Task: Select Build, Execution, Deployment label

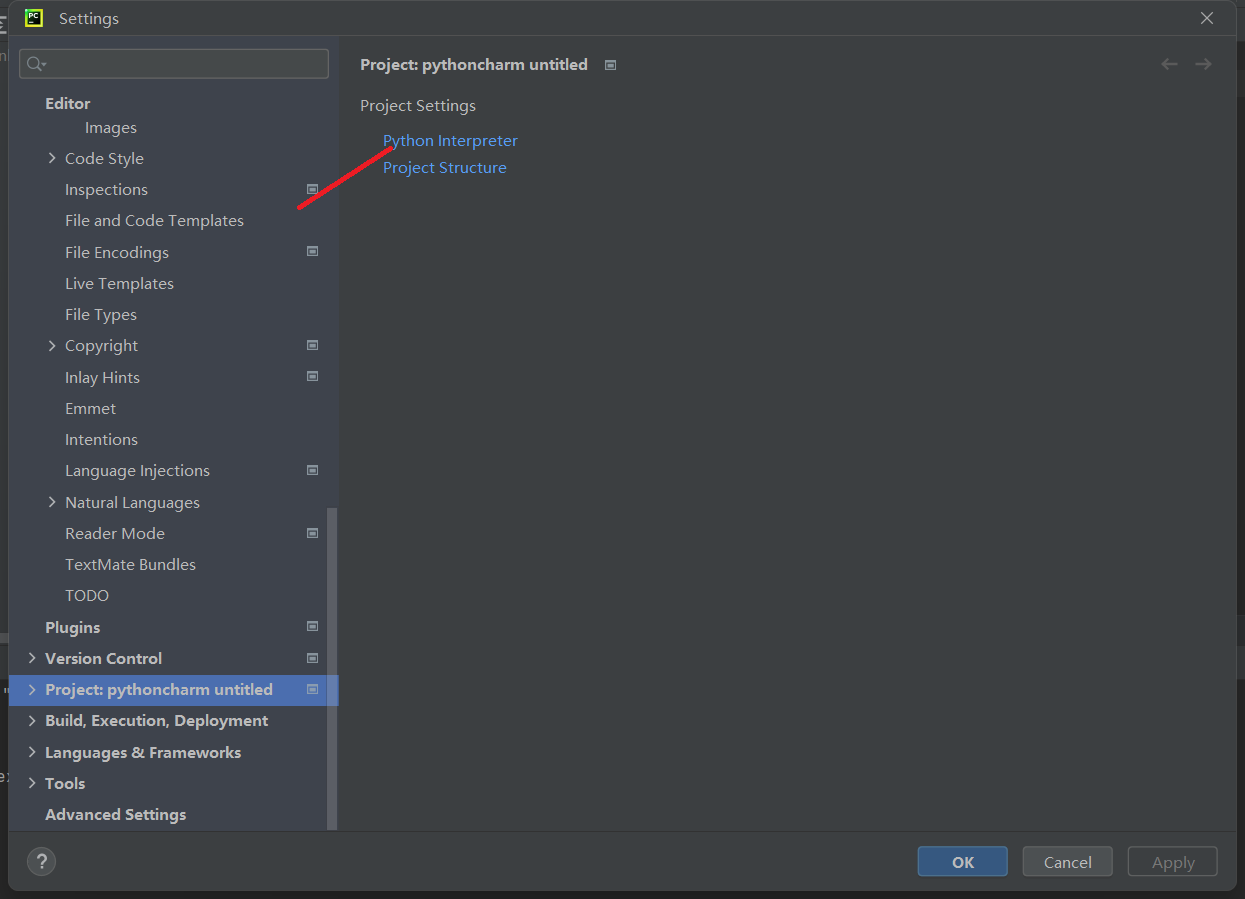Action: pos(156,720)
